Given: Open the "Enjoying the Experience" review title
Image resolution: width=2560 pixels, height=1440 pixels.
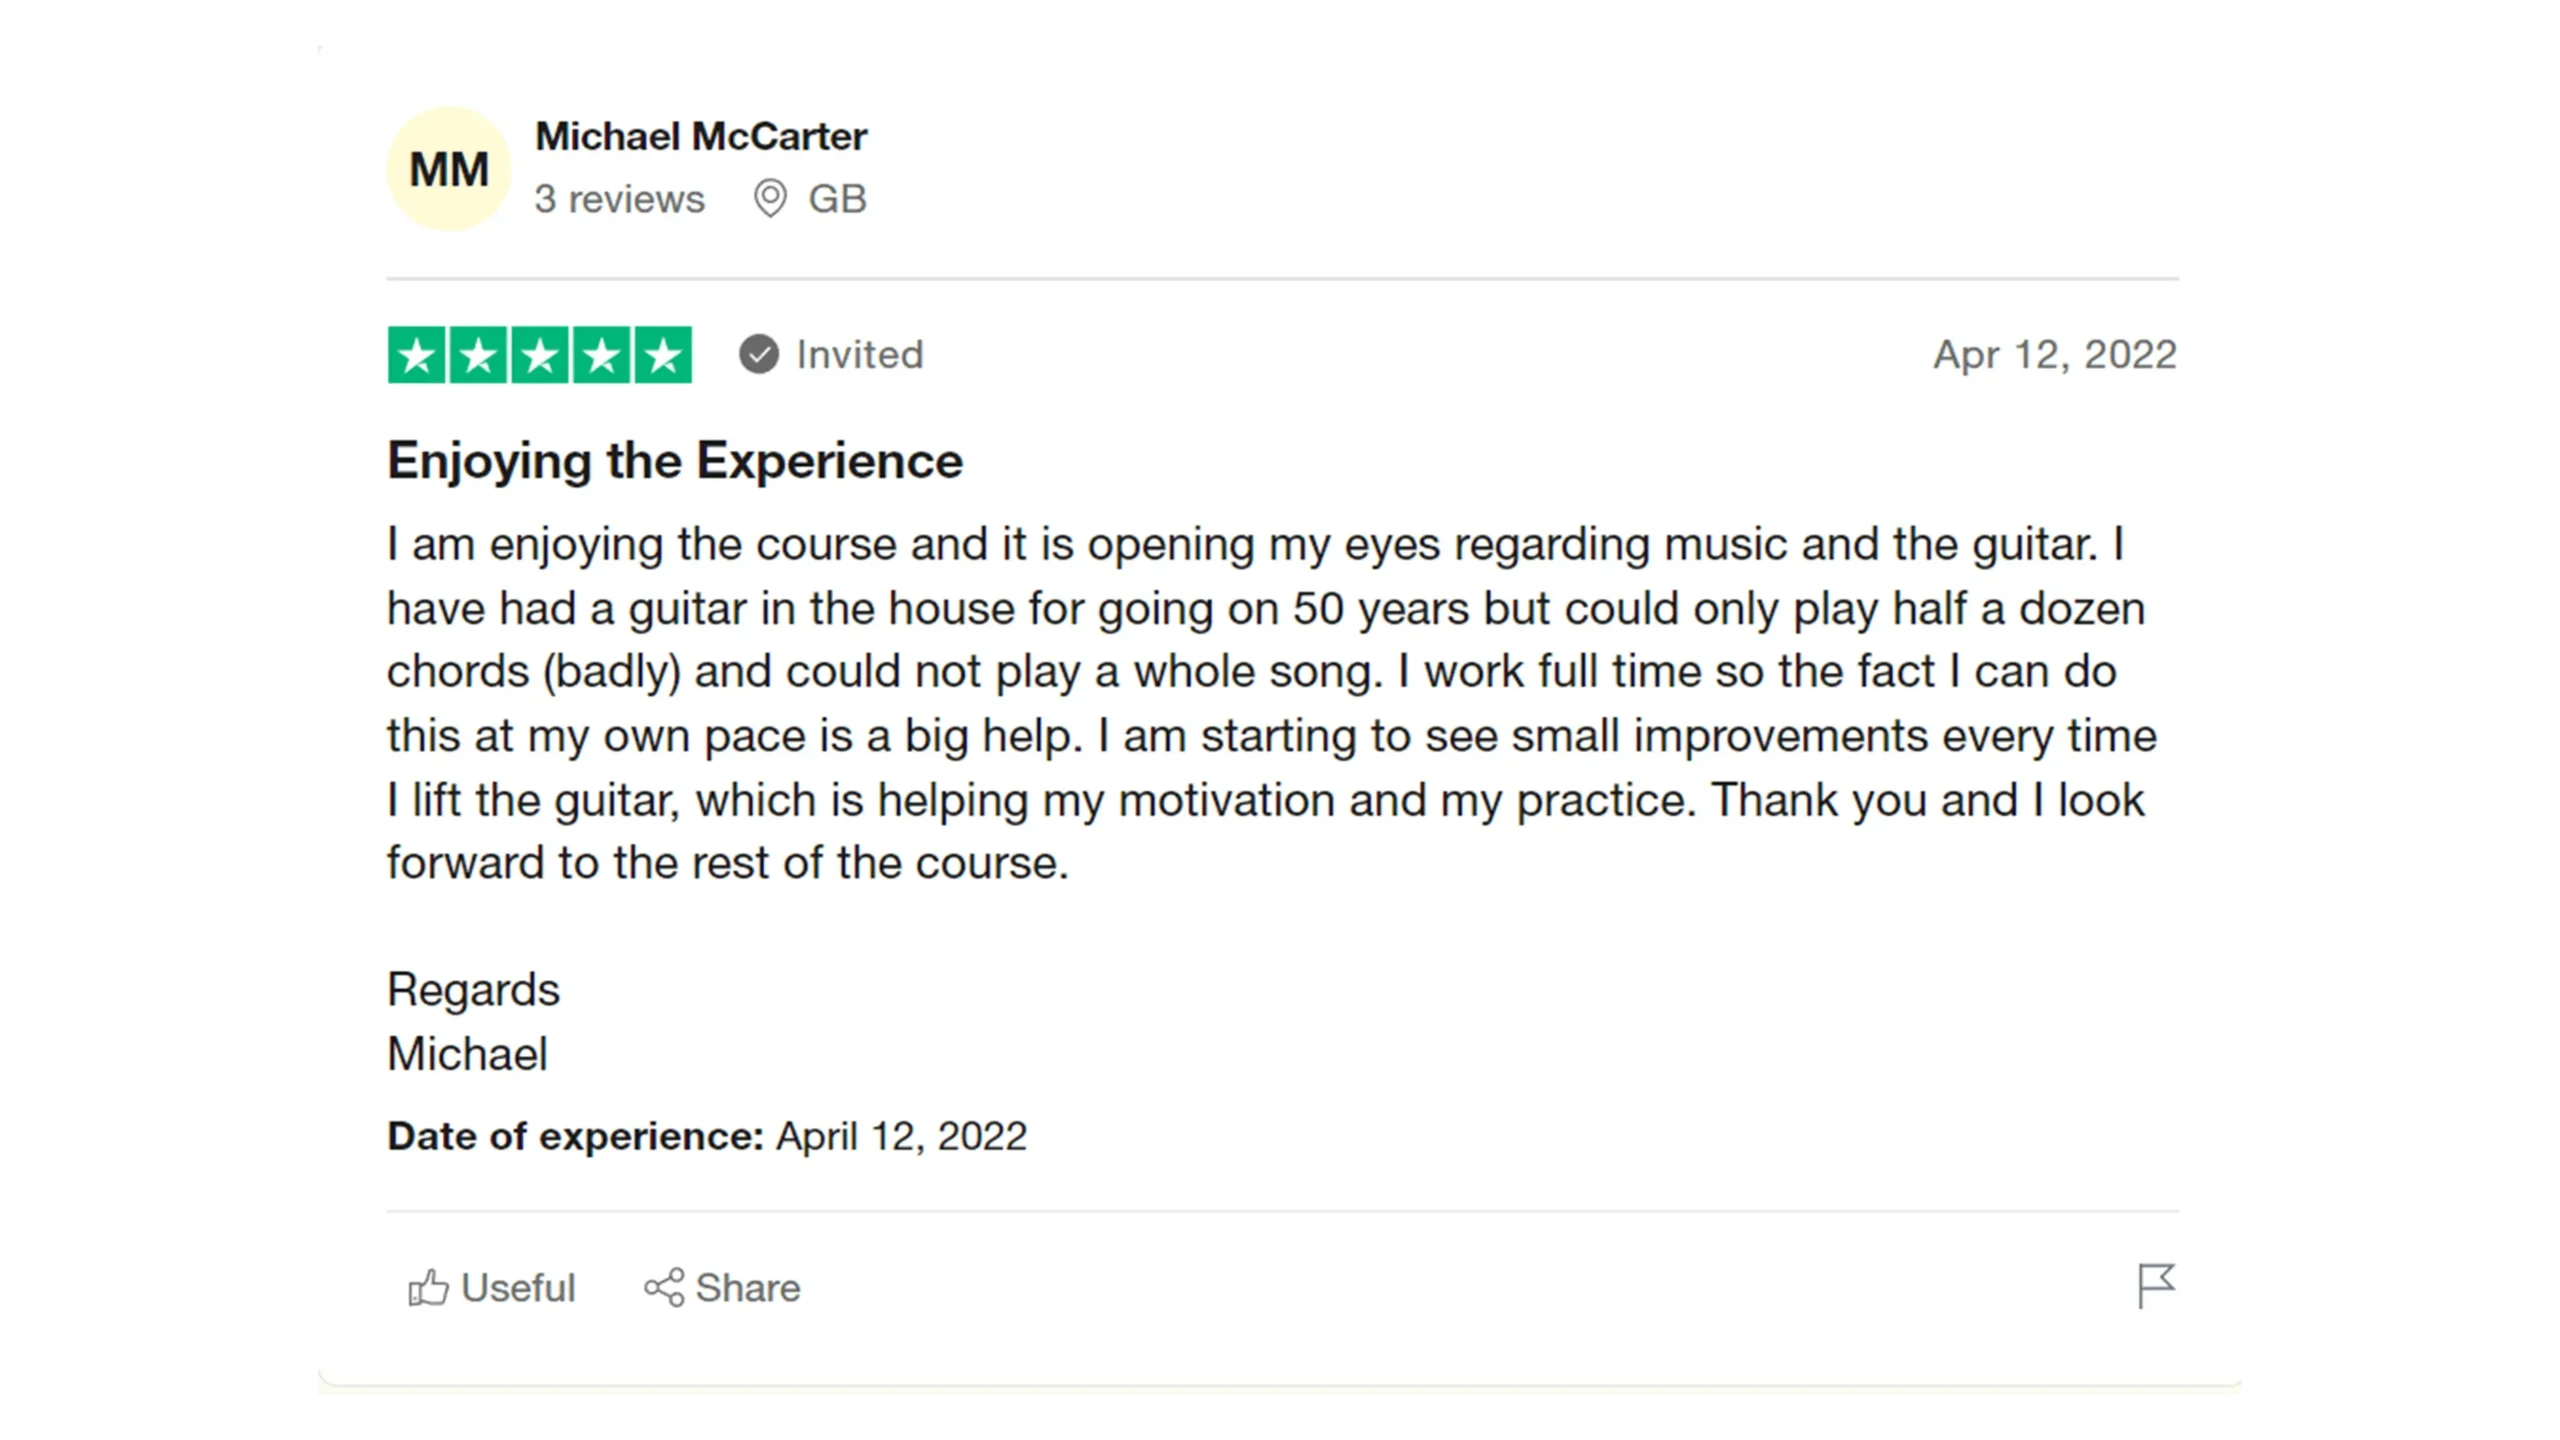Looking at the screenshot, I should [x=675, y=461].
